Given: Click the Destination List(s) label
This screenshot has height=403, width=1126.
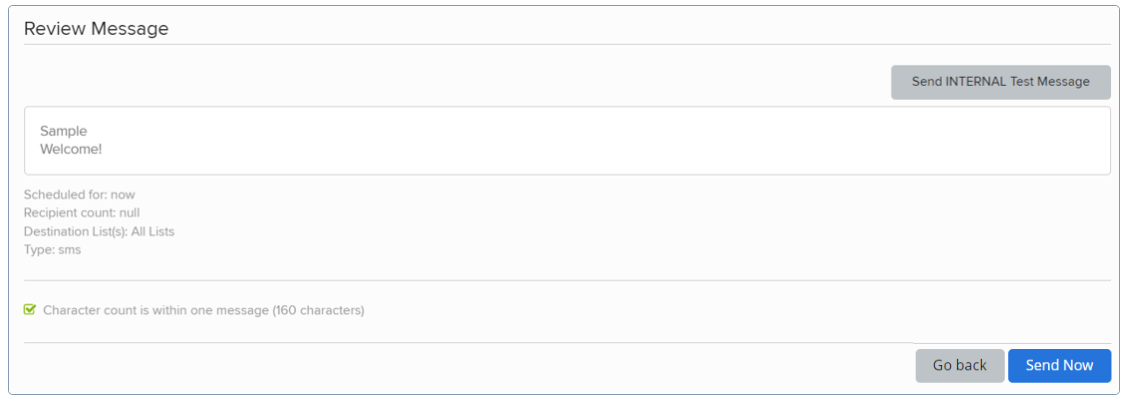Looking at the screenshot, I should [x=75, y=231].
